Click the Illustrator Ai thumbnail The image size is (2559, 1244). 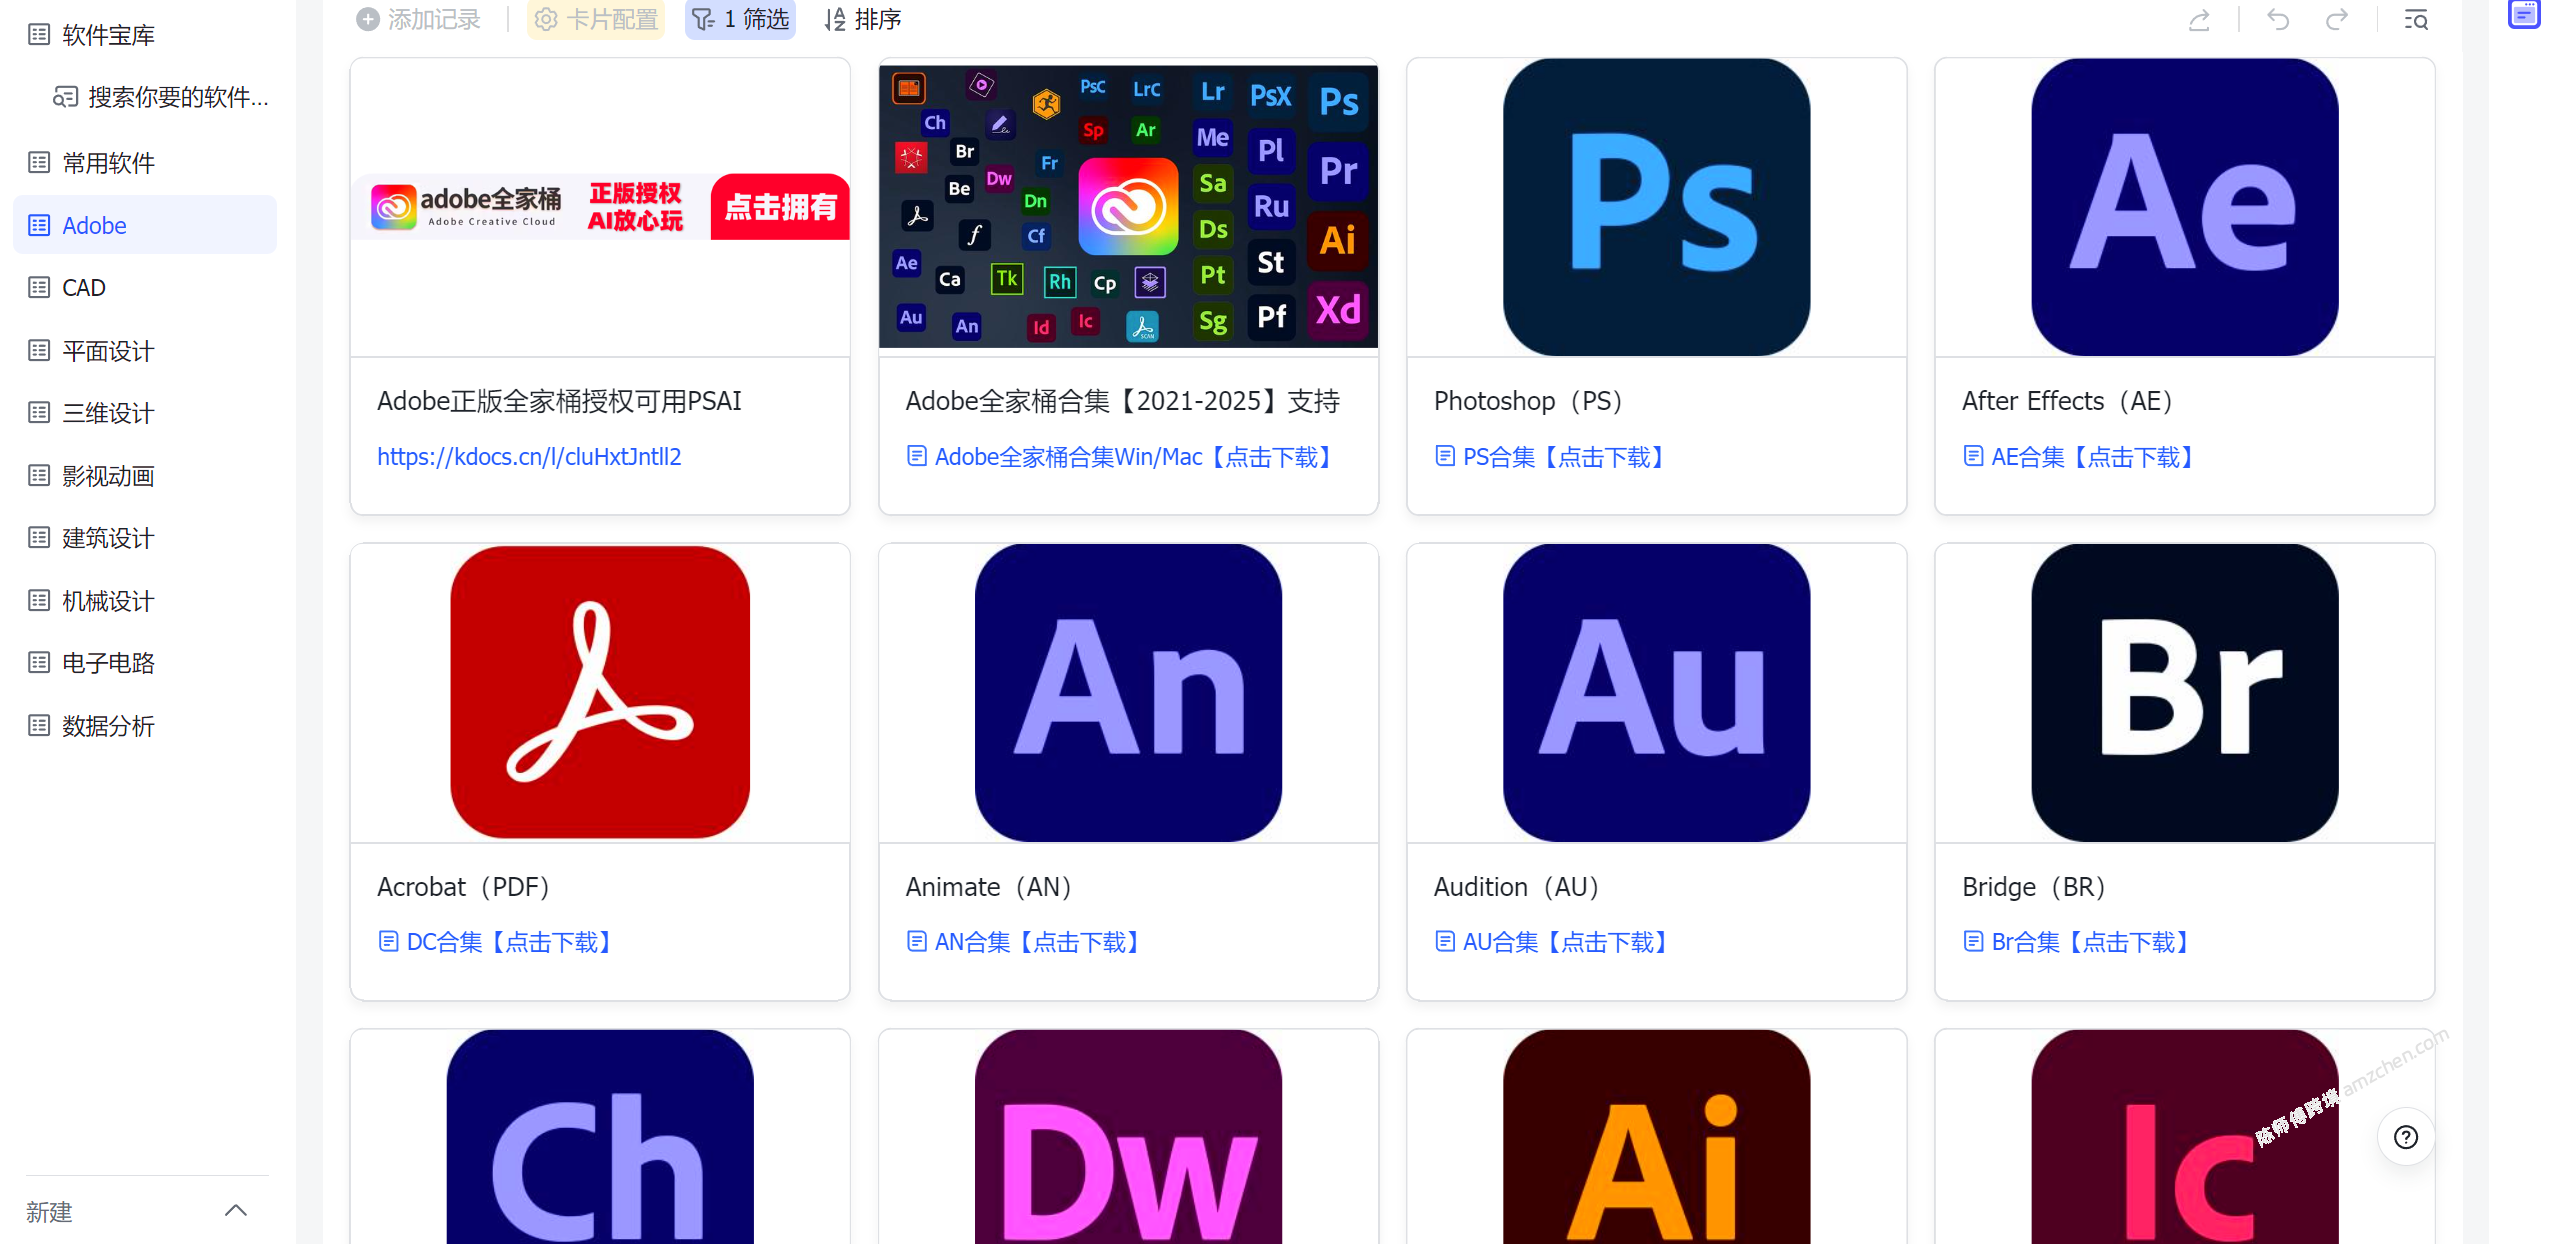(1656, 1138)
